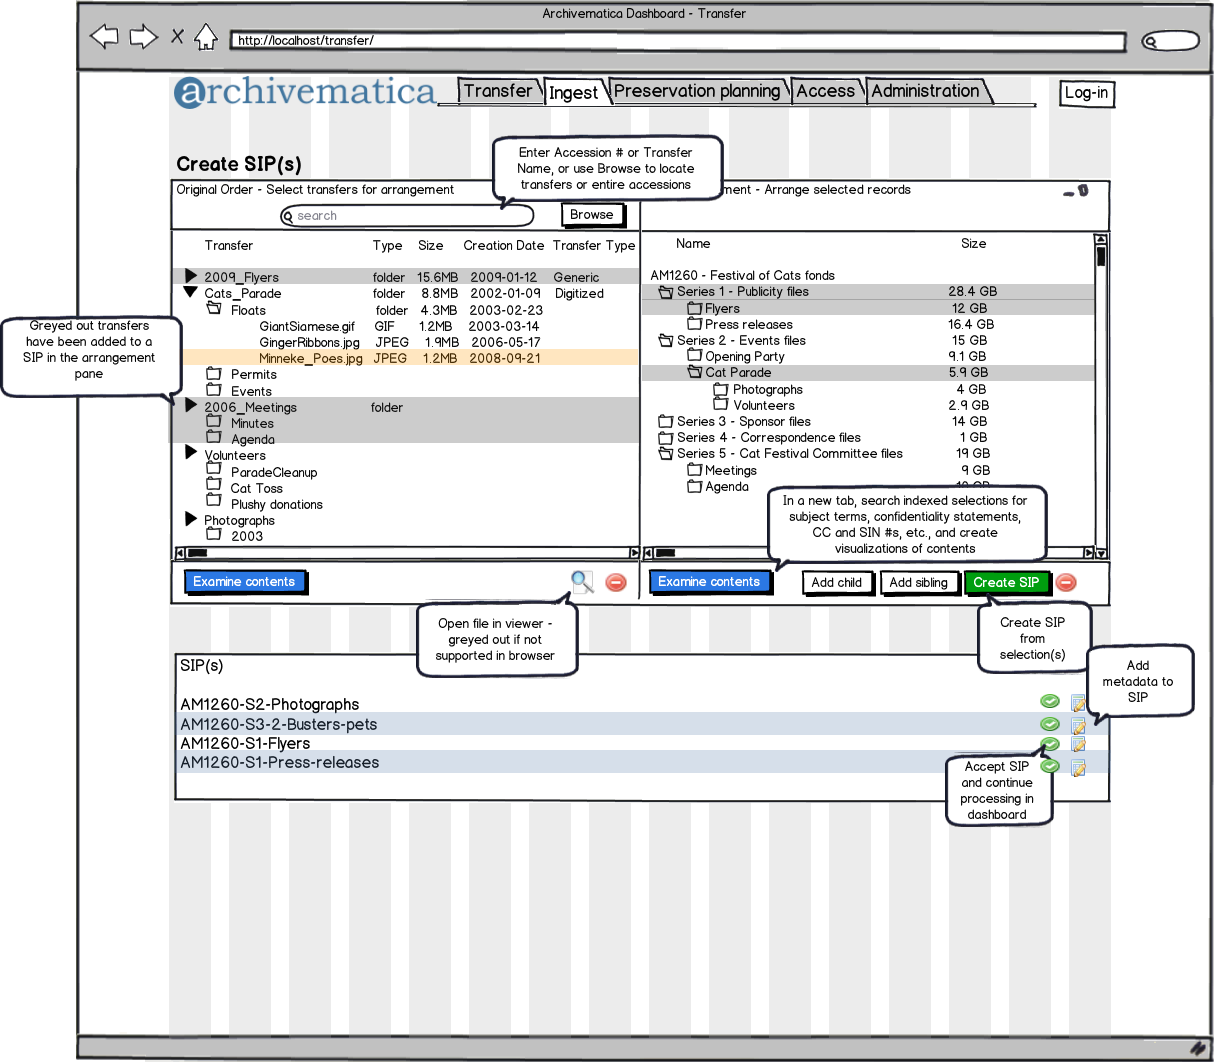Collapse the Cats_Parade transfer
The width and height of the screenshot is (1214, 1062).
tap(191, 293)
